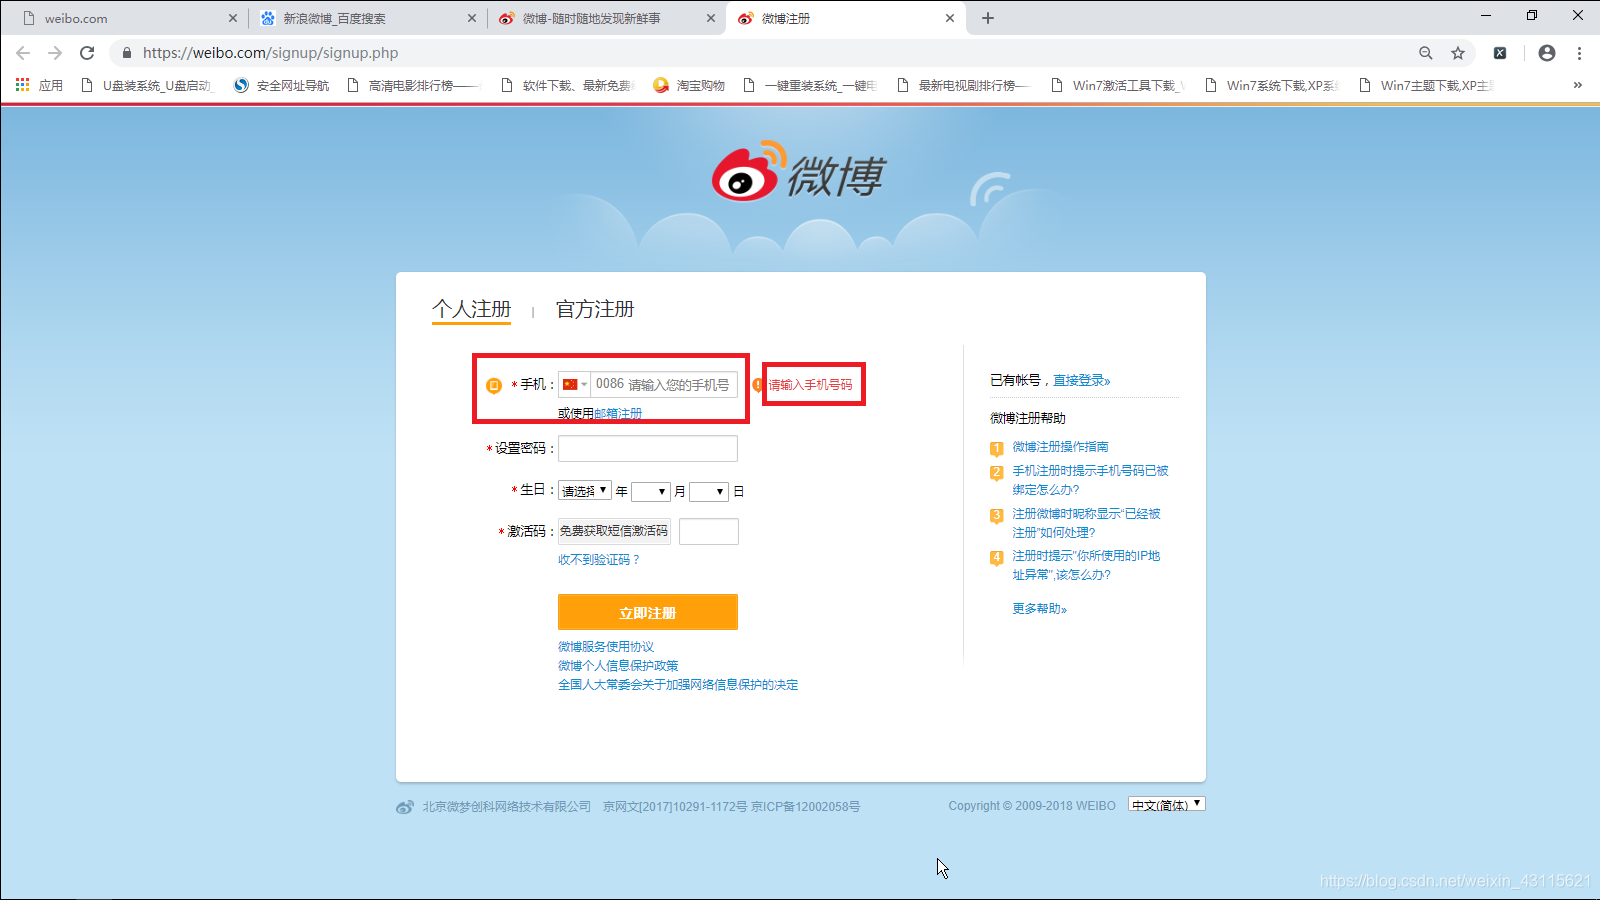Open the country flag code dropdown
This screenshot has height=900, width=1600.
[574, 384]
